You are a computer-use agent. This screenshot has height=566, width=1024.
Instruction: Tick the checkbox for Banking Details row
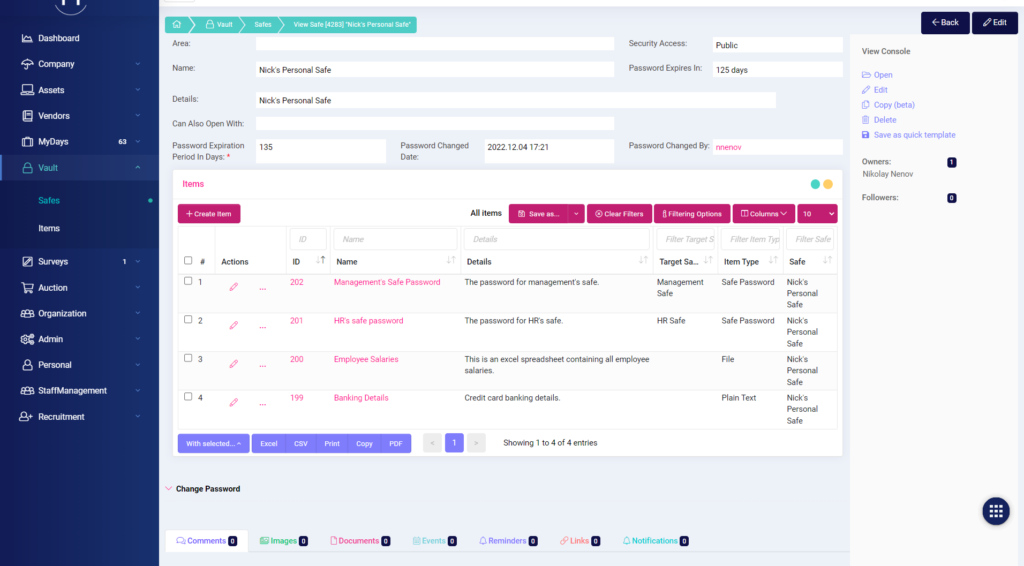tap(188, 397)
